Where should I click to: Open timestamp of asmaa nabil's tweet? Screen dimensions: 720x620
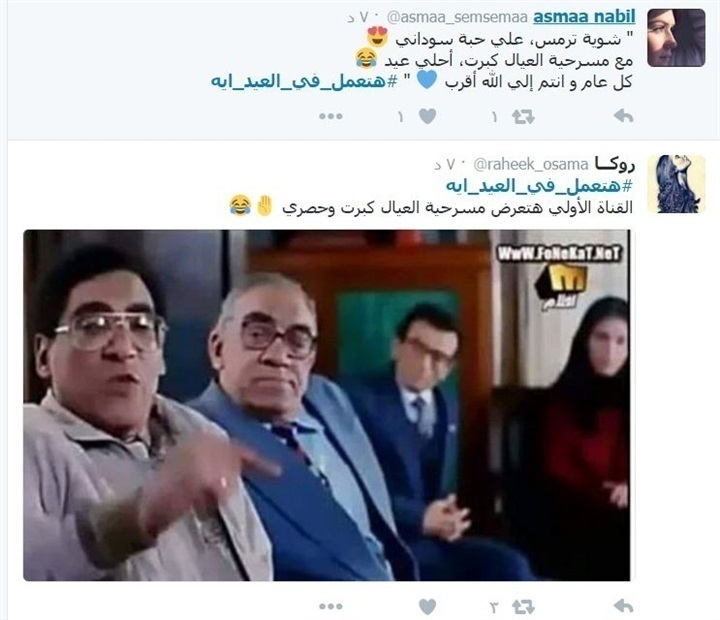pos(358,18)
